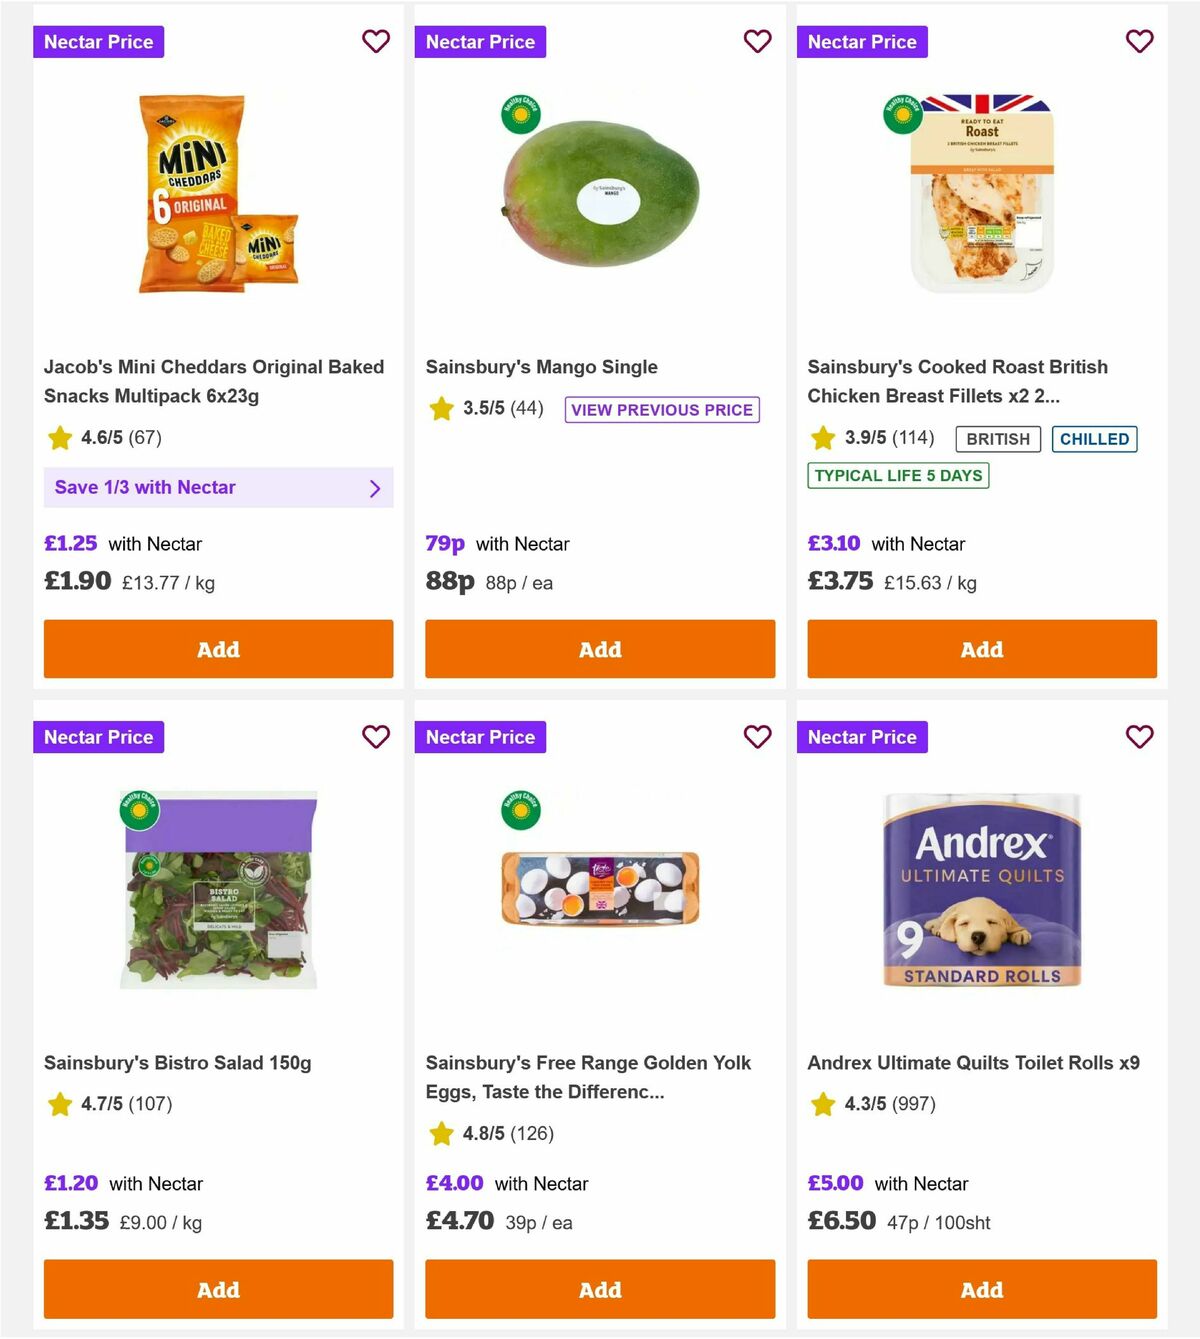Click the heart icon for Roast Chicken Breast Fillets
Screen dimensions: 1200x1339
point(1140,41)
